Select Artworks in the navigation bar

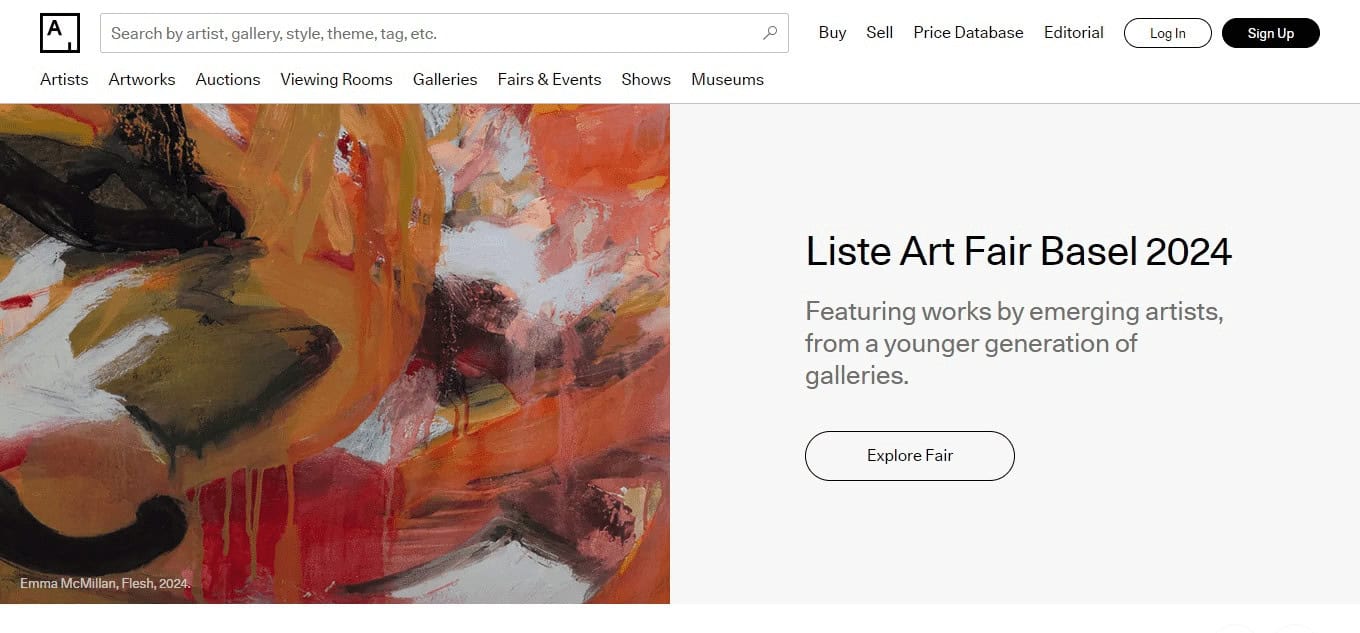click(142, 79)
